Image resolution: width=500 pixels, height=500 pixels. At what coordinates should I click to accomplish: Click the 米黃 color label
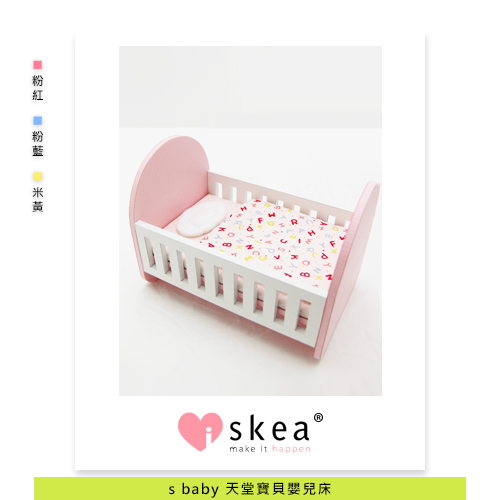[38, 200]
